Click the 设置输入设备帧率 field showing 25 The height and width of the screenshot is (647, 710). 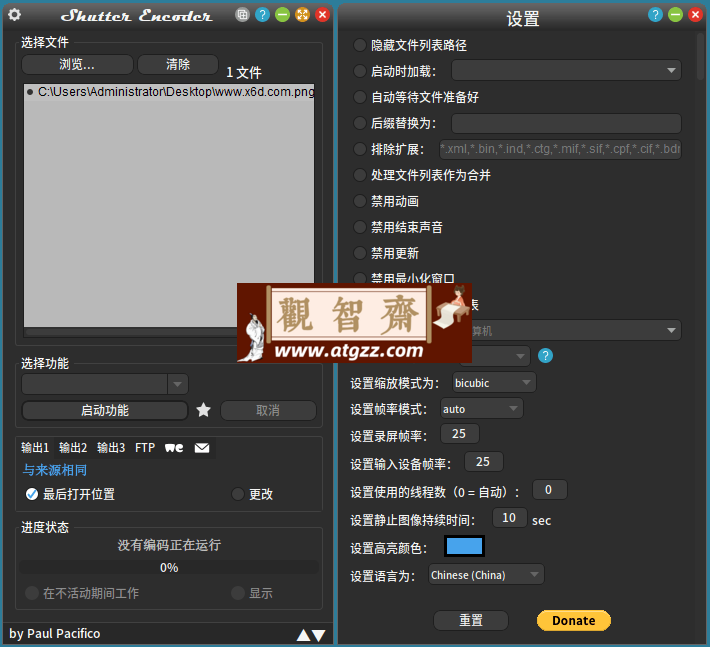pos(483,462)
